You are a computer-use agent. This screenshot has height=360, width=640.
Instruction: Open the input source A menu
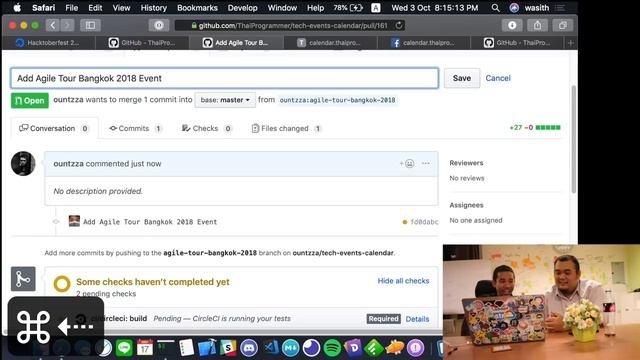(x=376, y=8)
